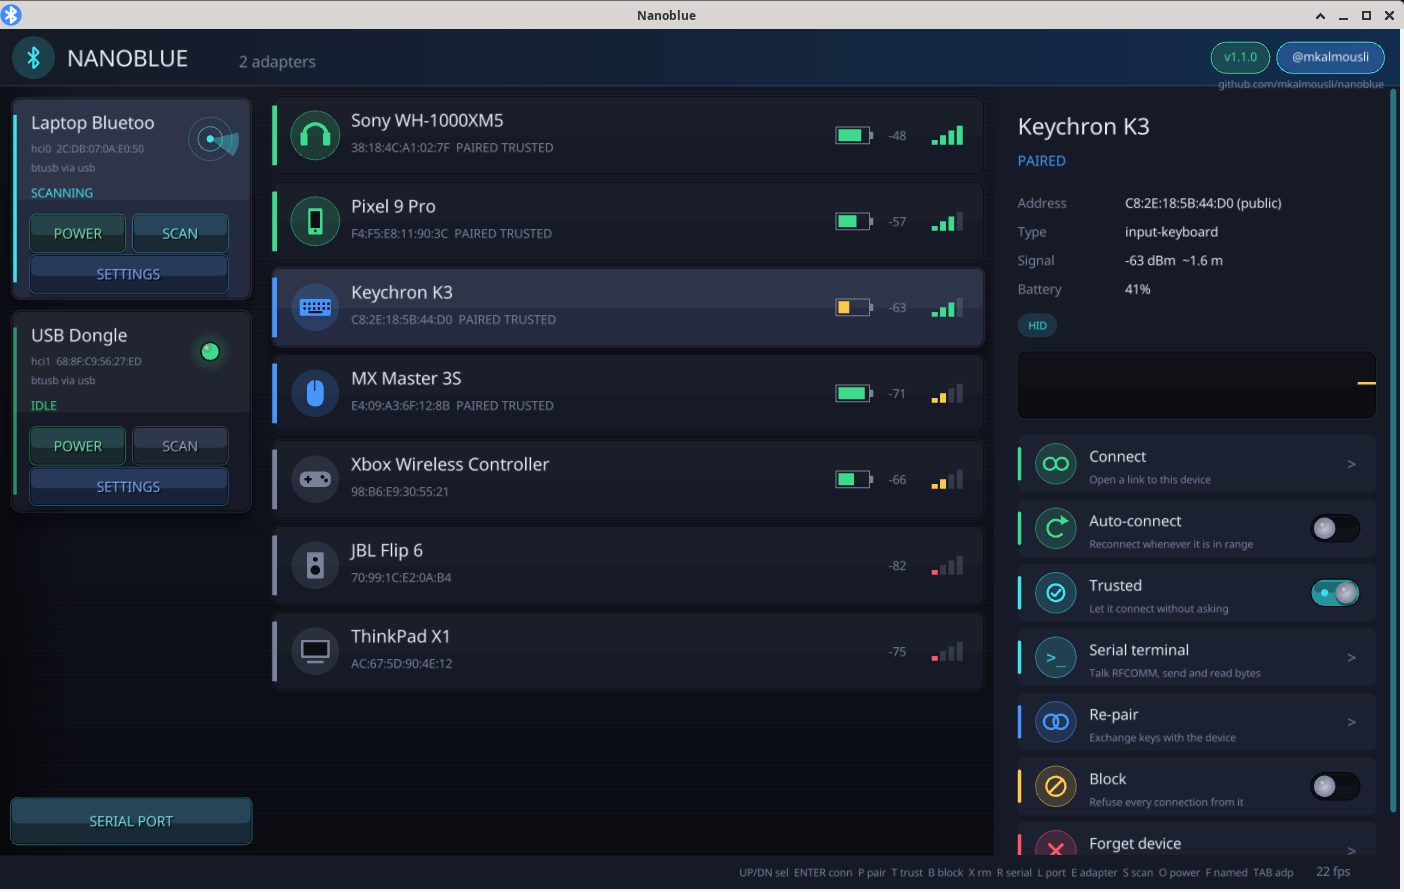Click the Block prohibited icon
The height and width of the screenshot is (892, 1404).
click(x=1055, y=786)
